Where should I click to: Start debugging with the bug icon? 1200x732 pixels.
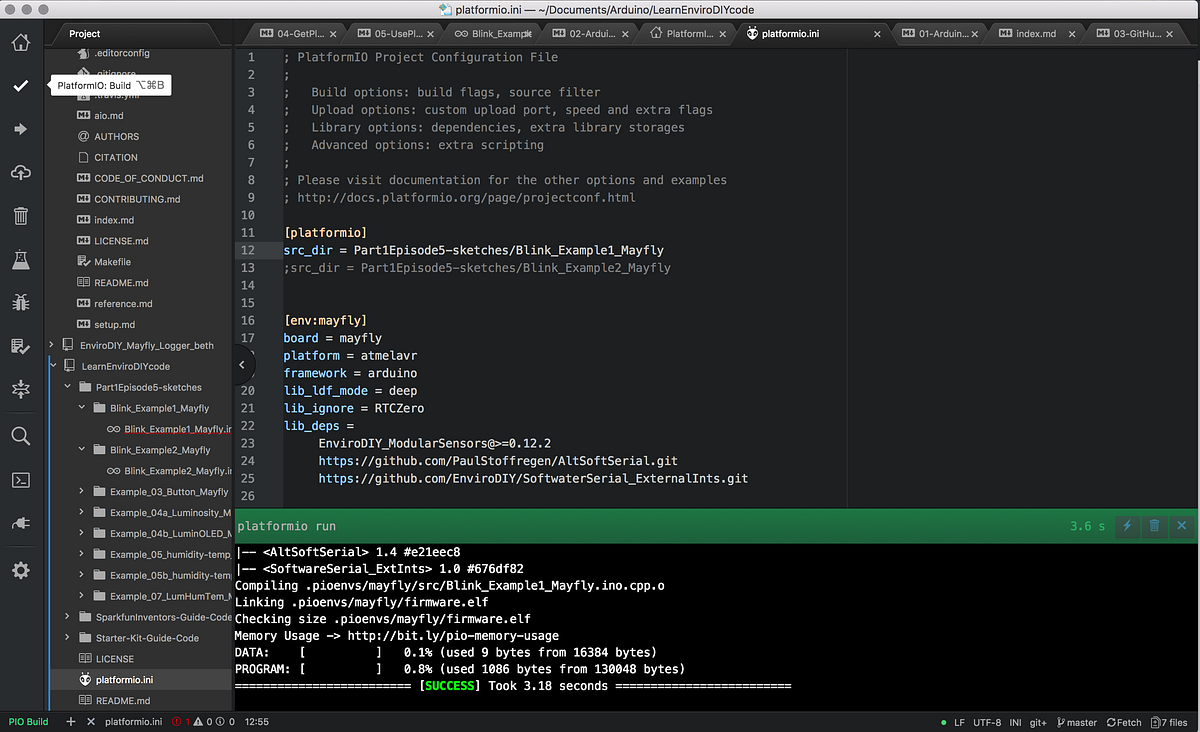(x=20, y=302)
